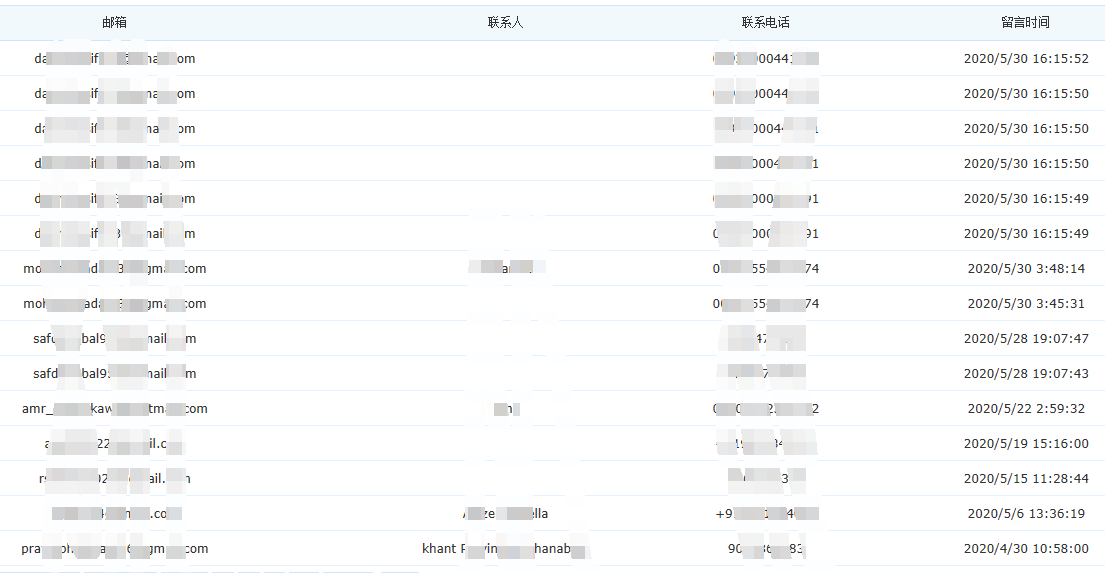1105x573 pixels.
Task: Click the phone number starting with +9
Action: pyautogui.click(x=766, y=514)
